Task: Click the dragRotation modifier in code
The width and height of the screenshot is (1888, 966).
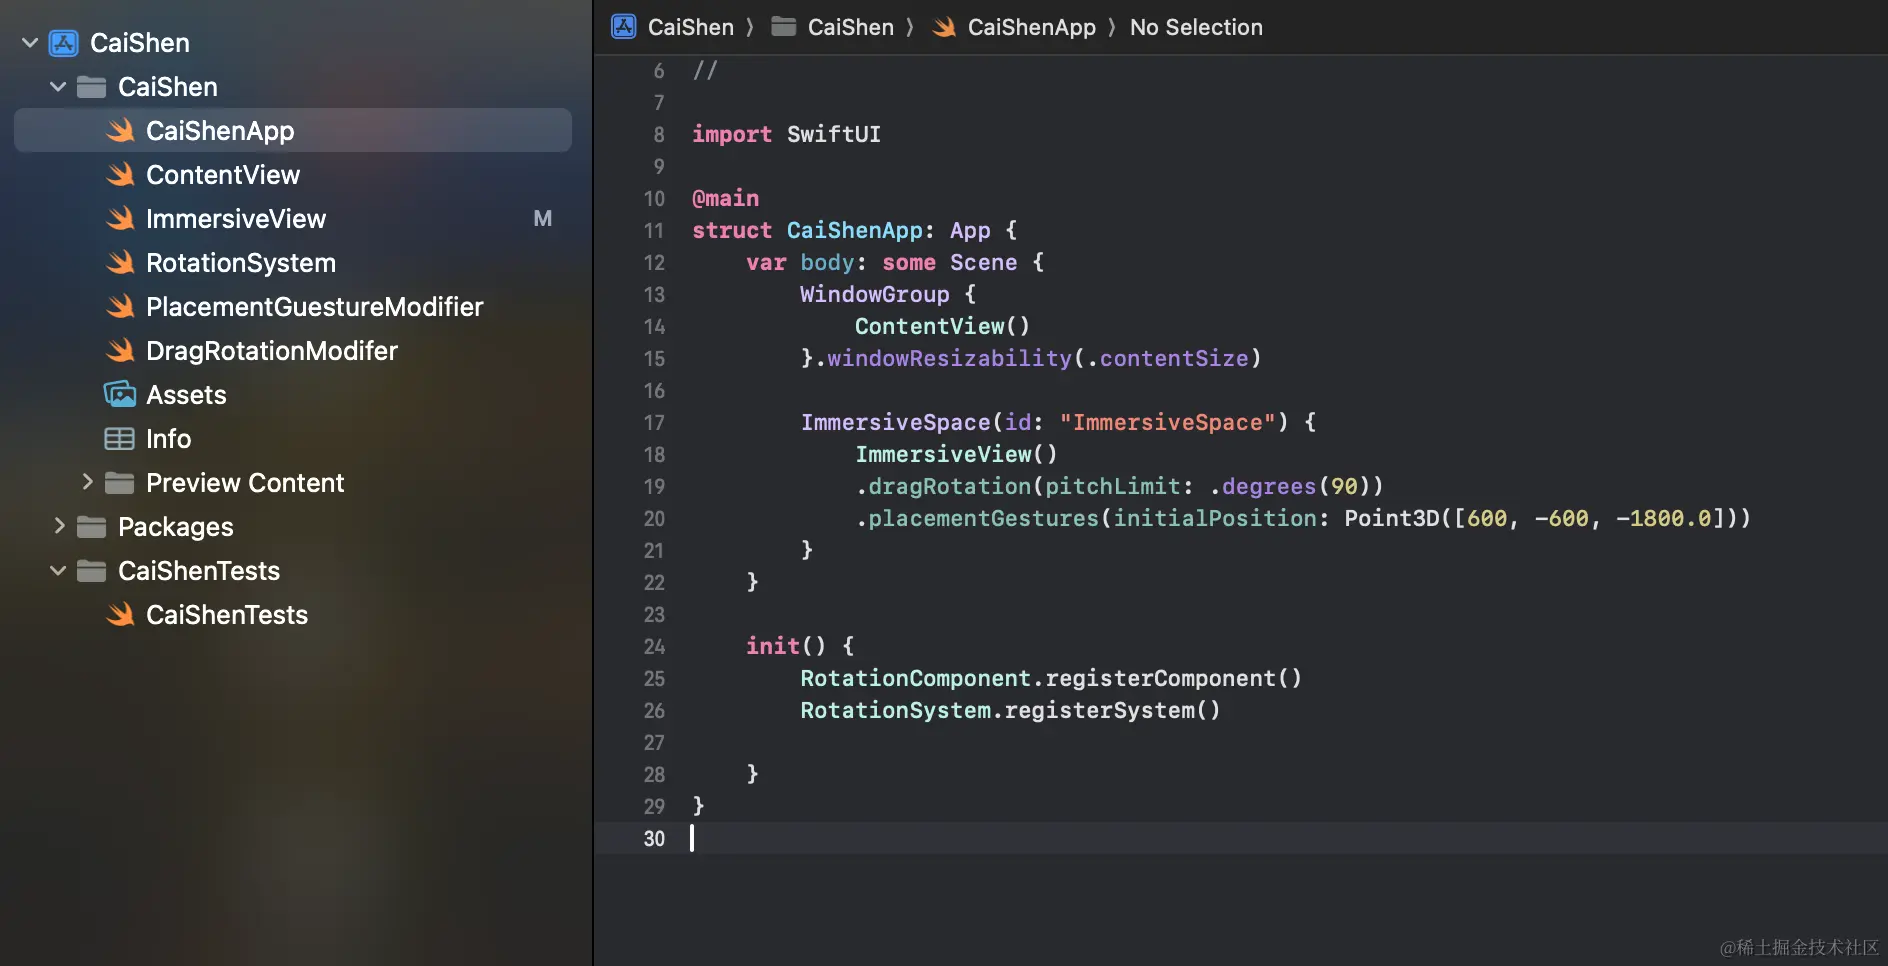Action: click(949, 487)
